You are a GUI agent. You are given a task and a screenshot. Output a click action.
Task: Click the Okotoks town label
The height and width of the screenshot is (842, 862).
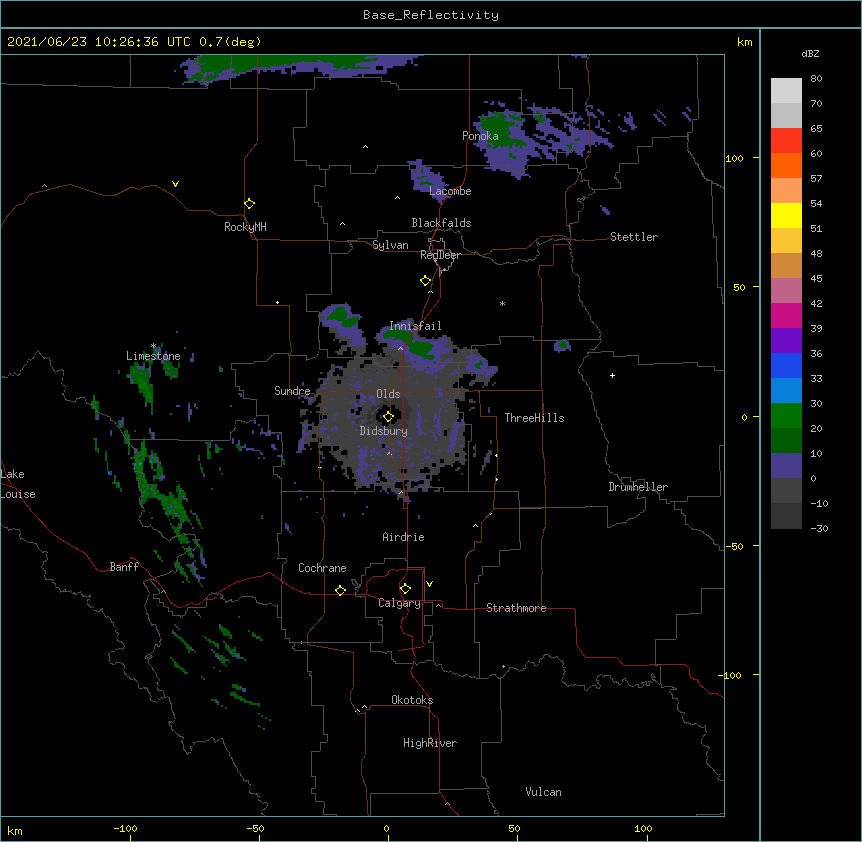pyautogui.click(x=412, y=700)
